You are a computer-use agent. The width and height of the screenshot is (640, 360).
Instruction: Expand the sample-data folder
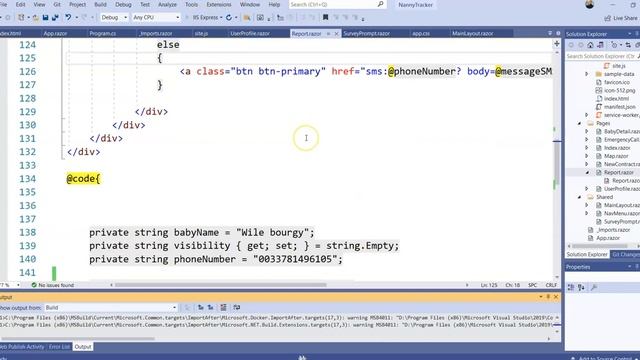(x=587, y=74)
